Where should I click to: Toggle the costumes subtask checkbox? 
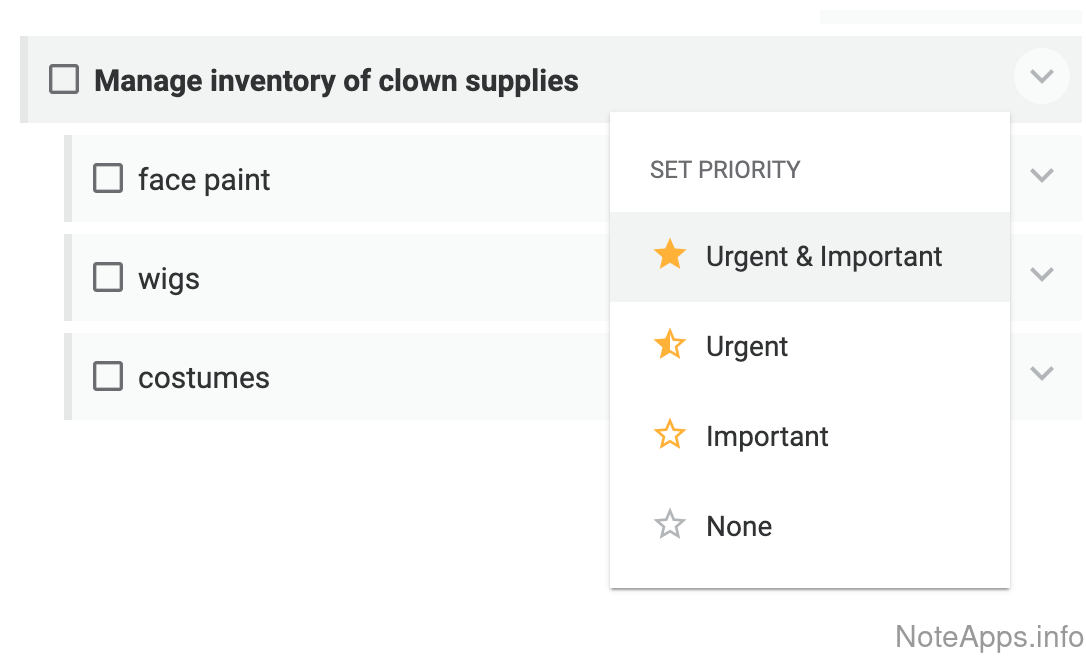coord(108,376)
